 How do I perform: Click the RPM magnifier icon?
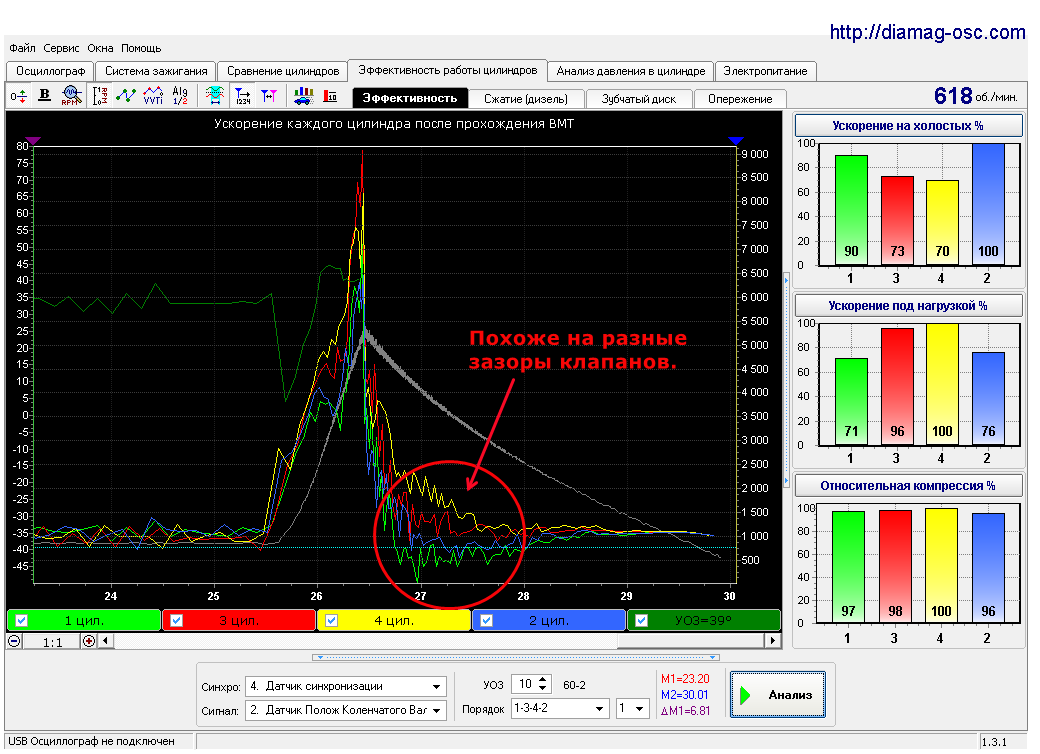coord(72,95)
